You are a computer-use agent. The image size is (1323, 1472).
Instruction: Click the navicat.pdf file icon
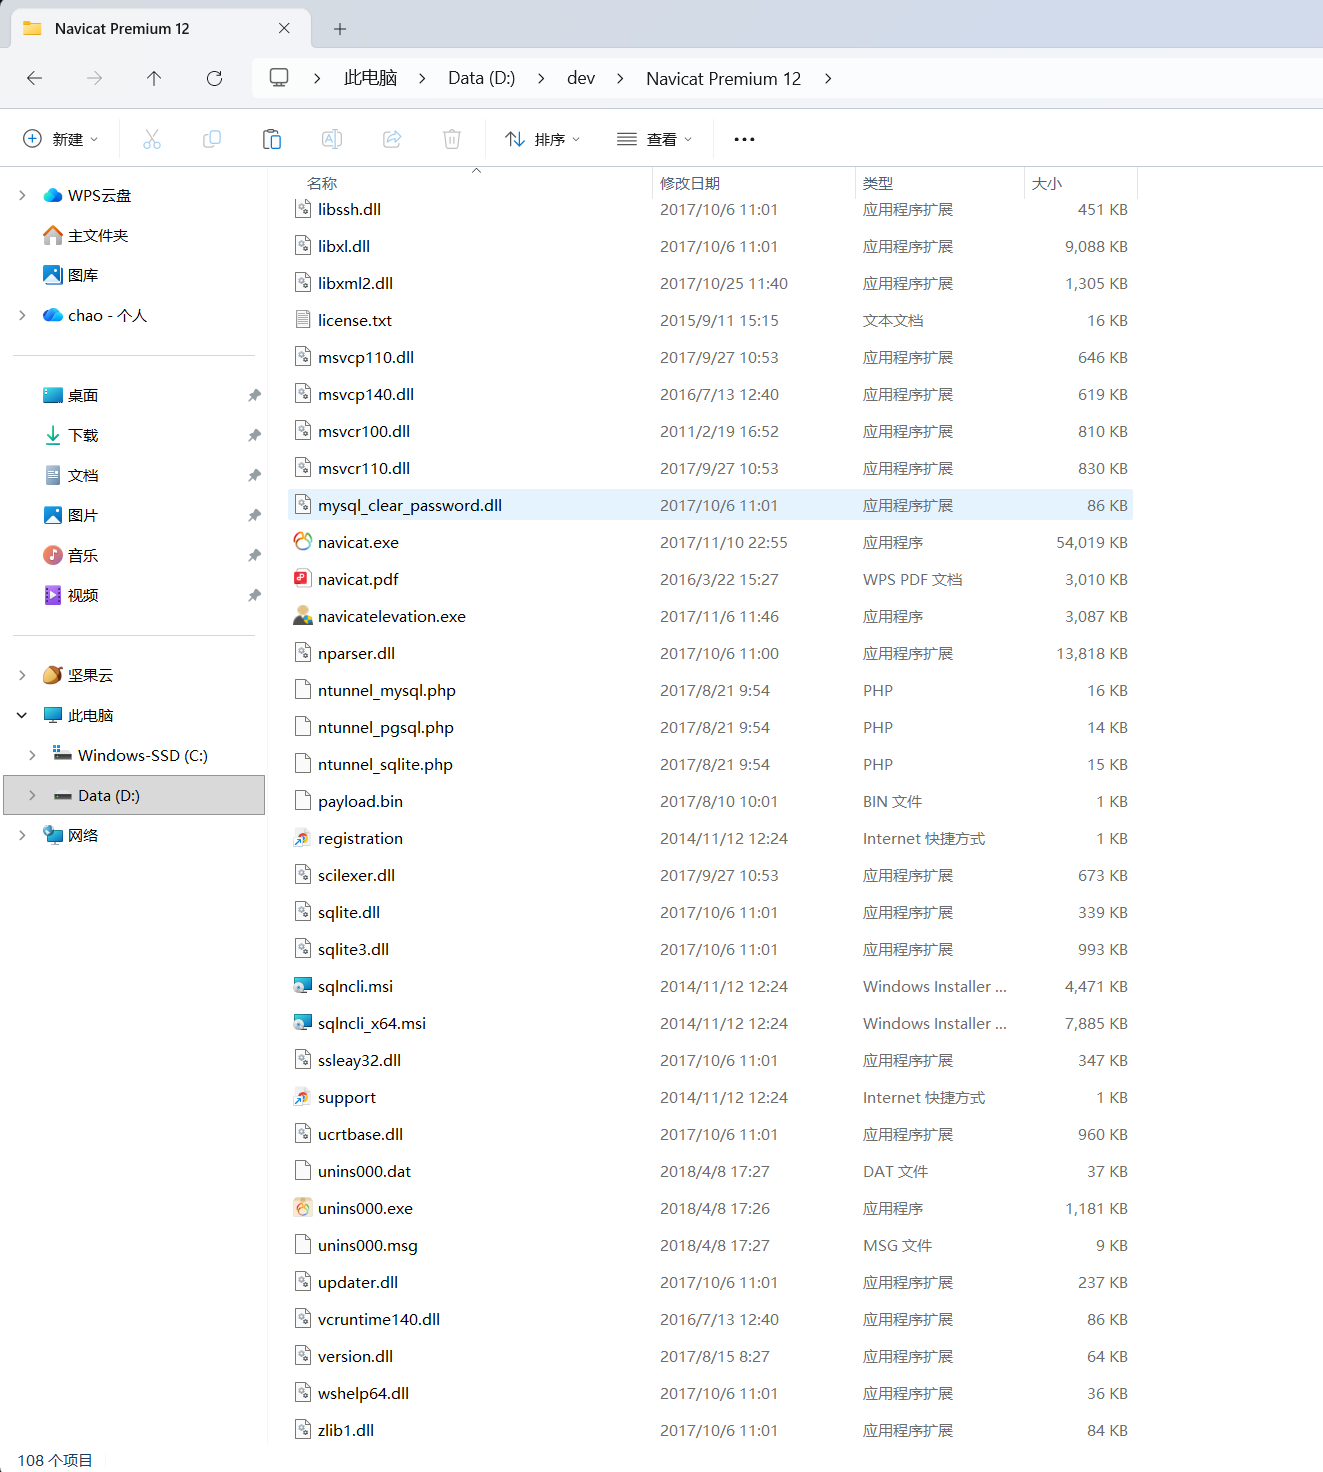click(303, 579)
